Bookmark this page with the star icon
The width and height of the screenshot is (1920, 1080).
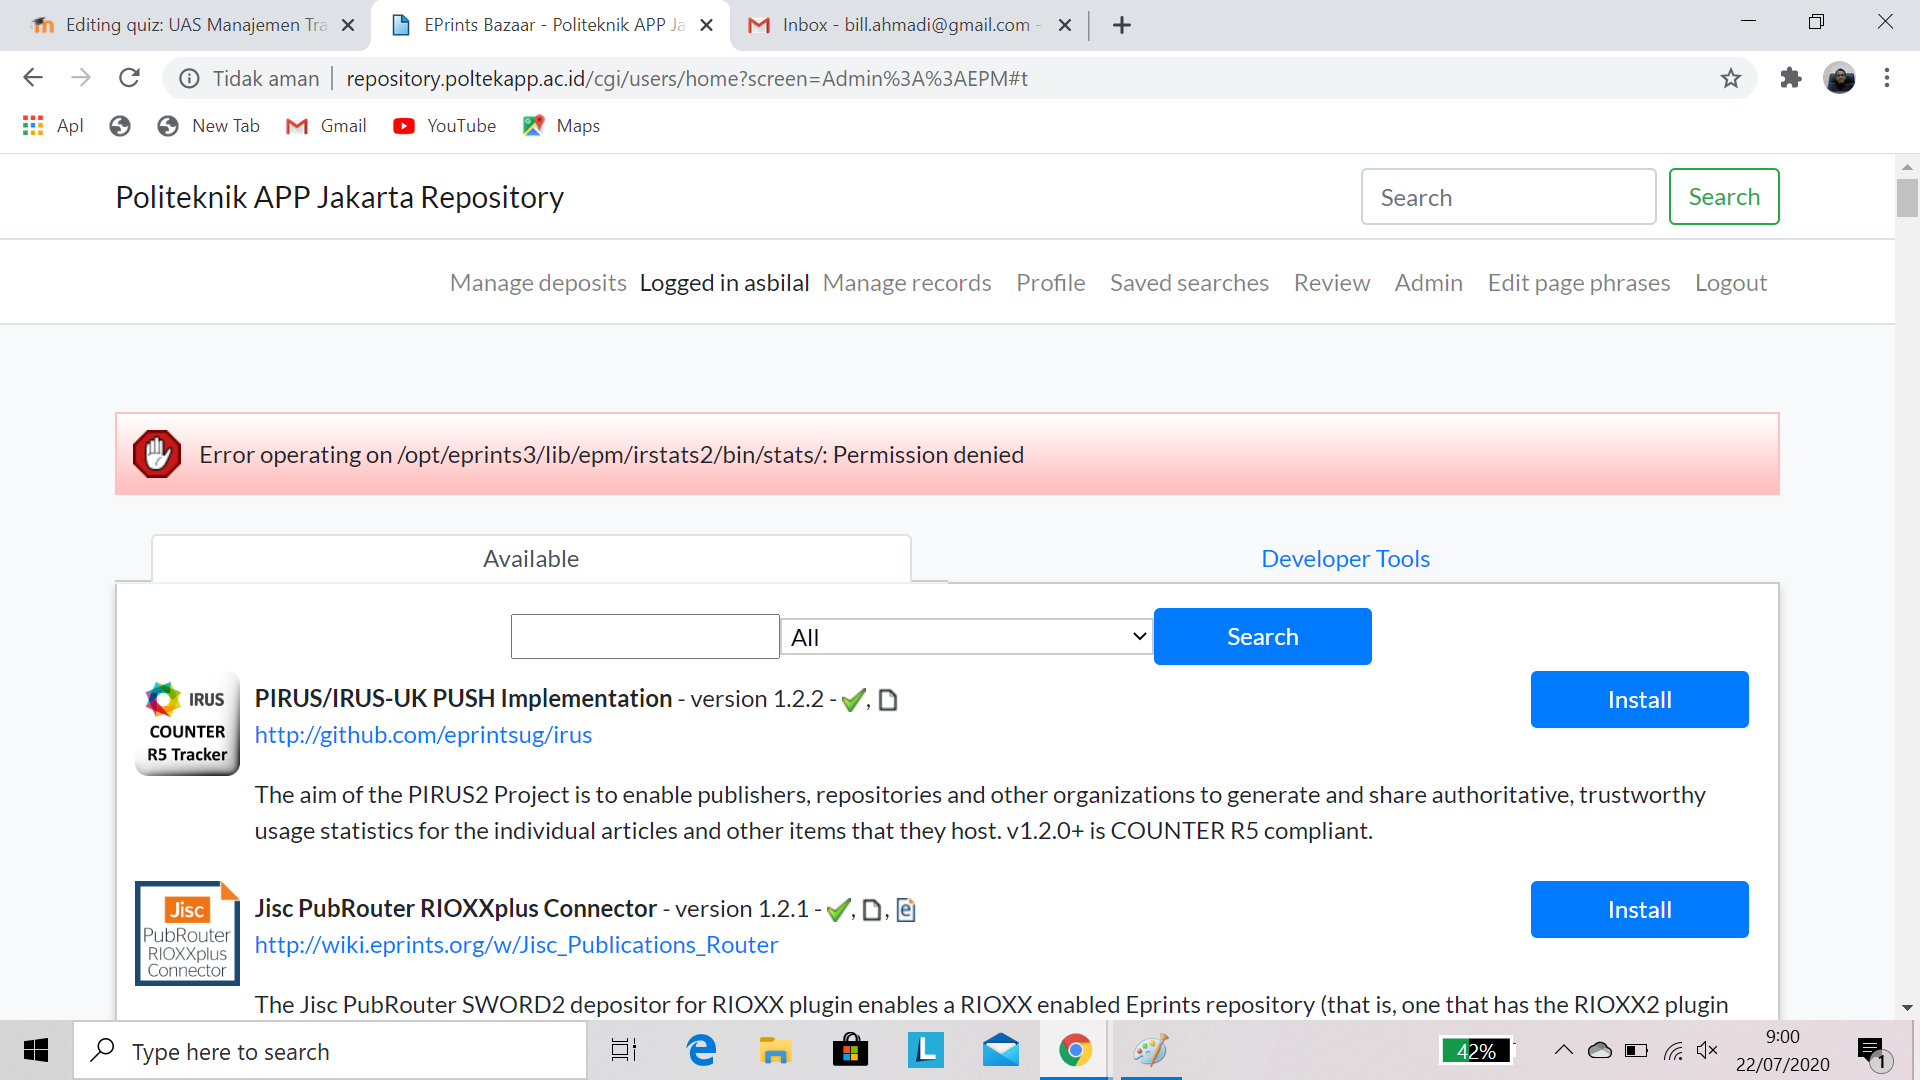[1731, 78]
